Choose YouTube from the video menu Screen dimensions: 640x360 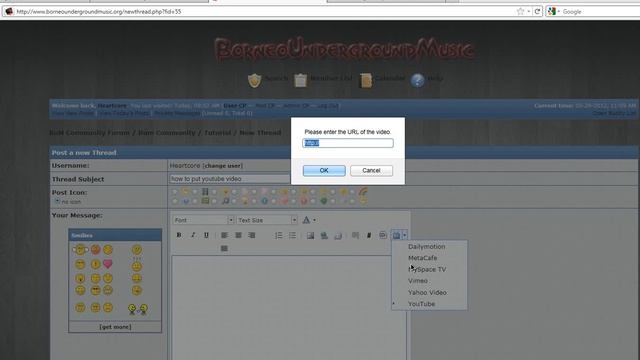click(421, 304)
